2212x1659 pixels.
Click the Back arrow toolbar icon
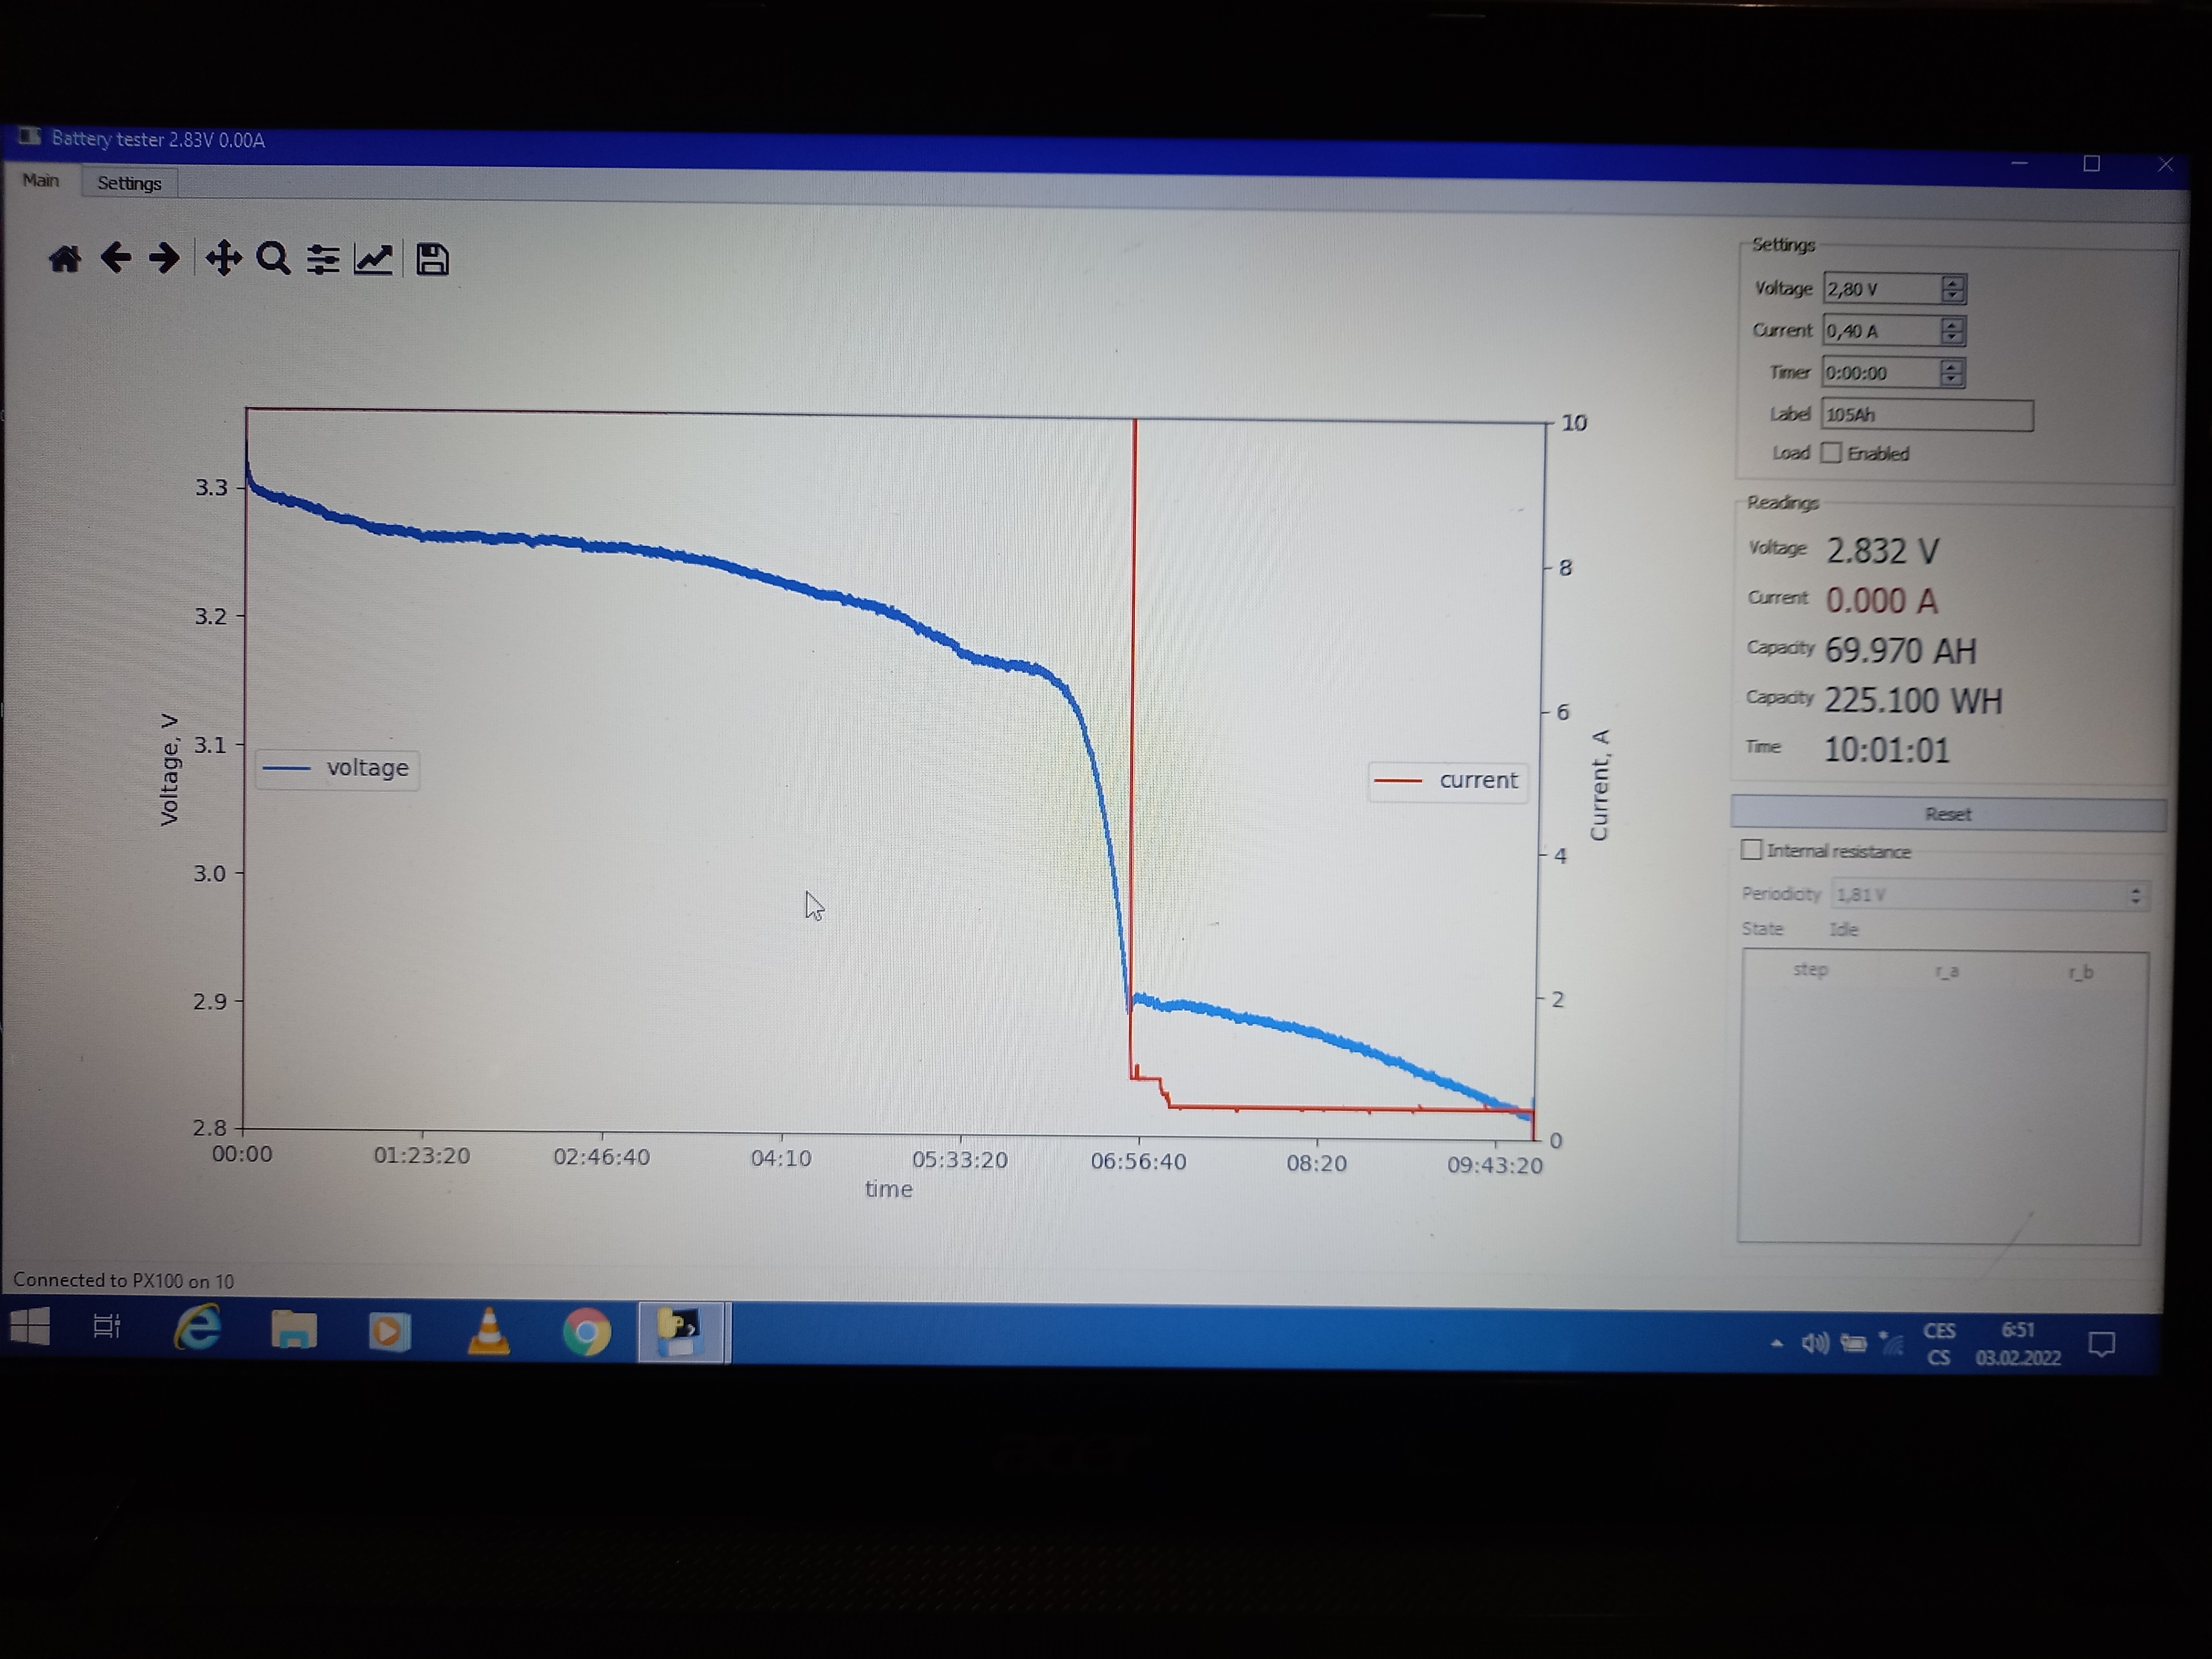pyautogui.click(x=116, y=258)
